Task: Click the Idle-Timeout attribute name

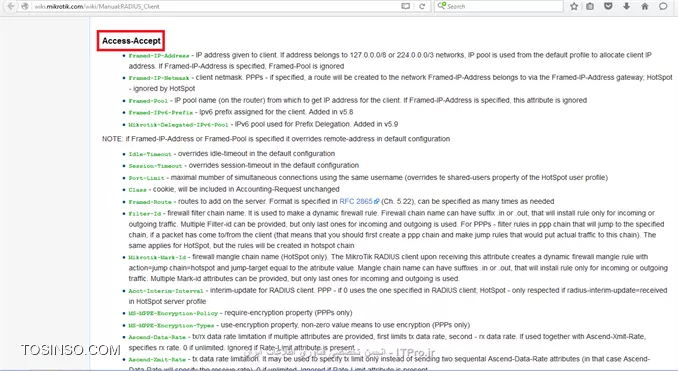Action: point(150,154)
